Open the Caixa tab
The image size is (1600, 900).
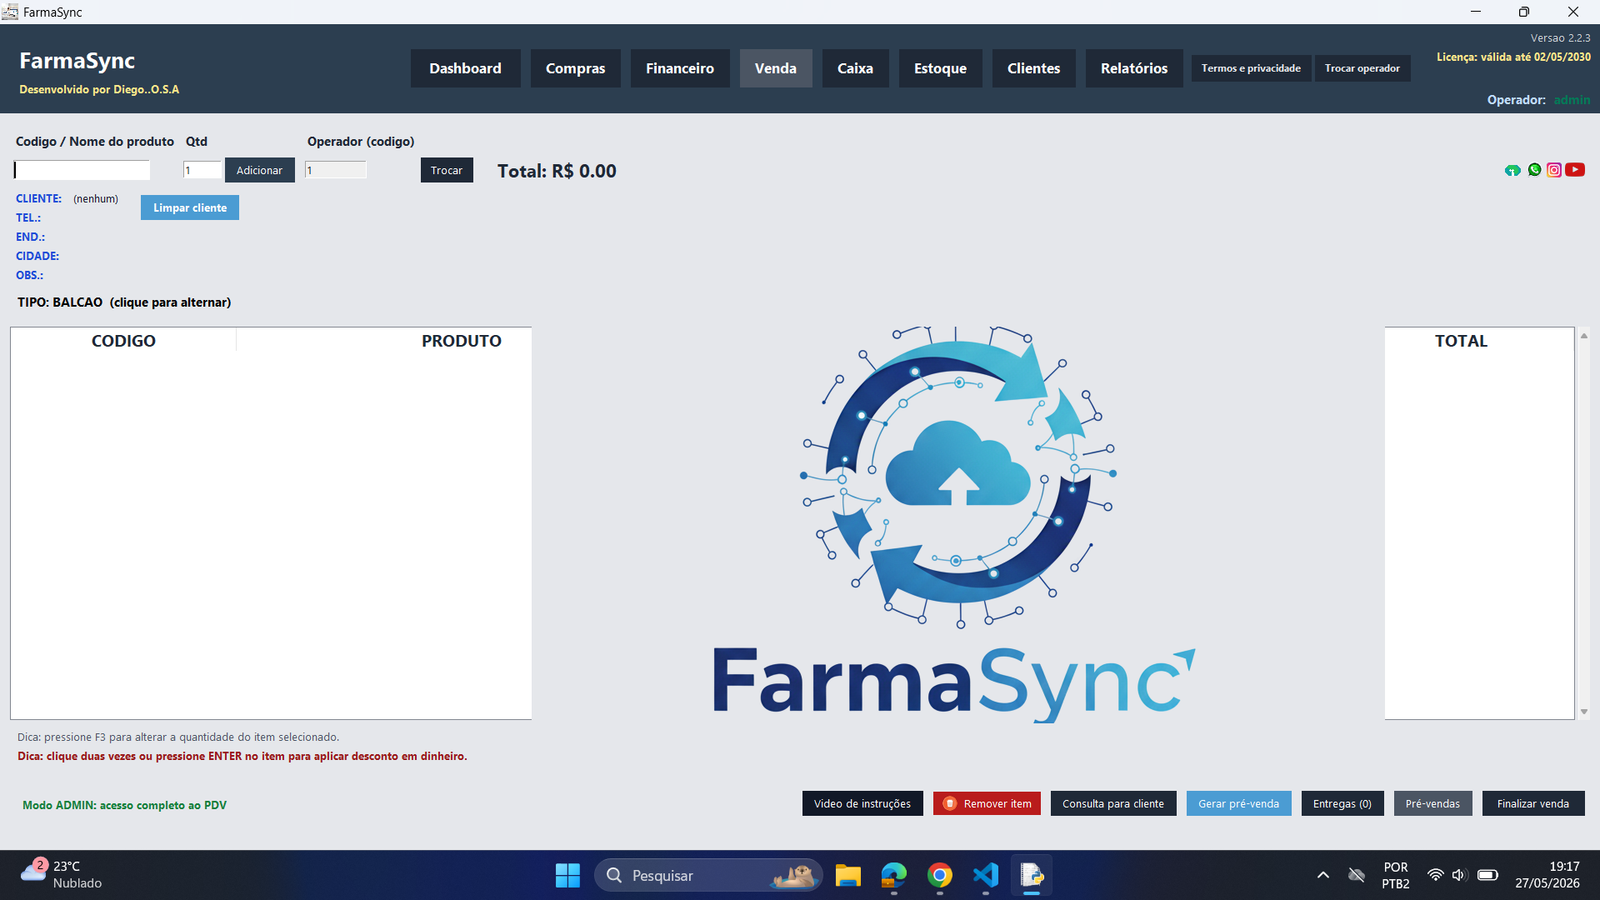point(855,68)
